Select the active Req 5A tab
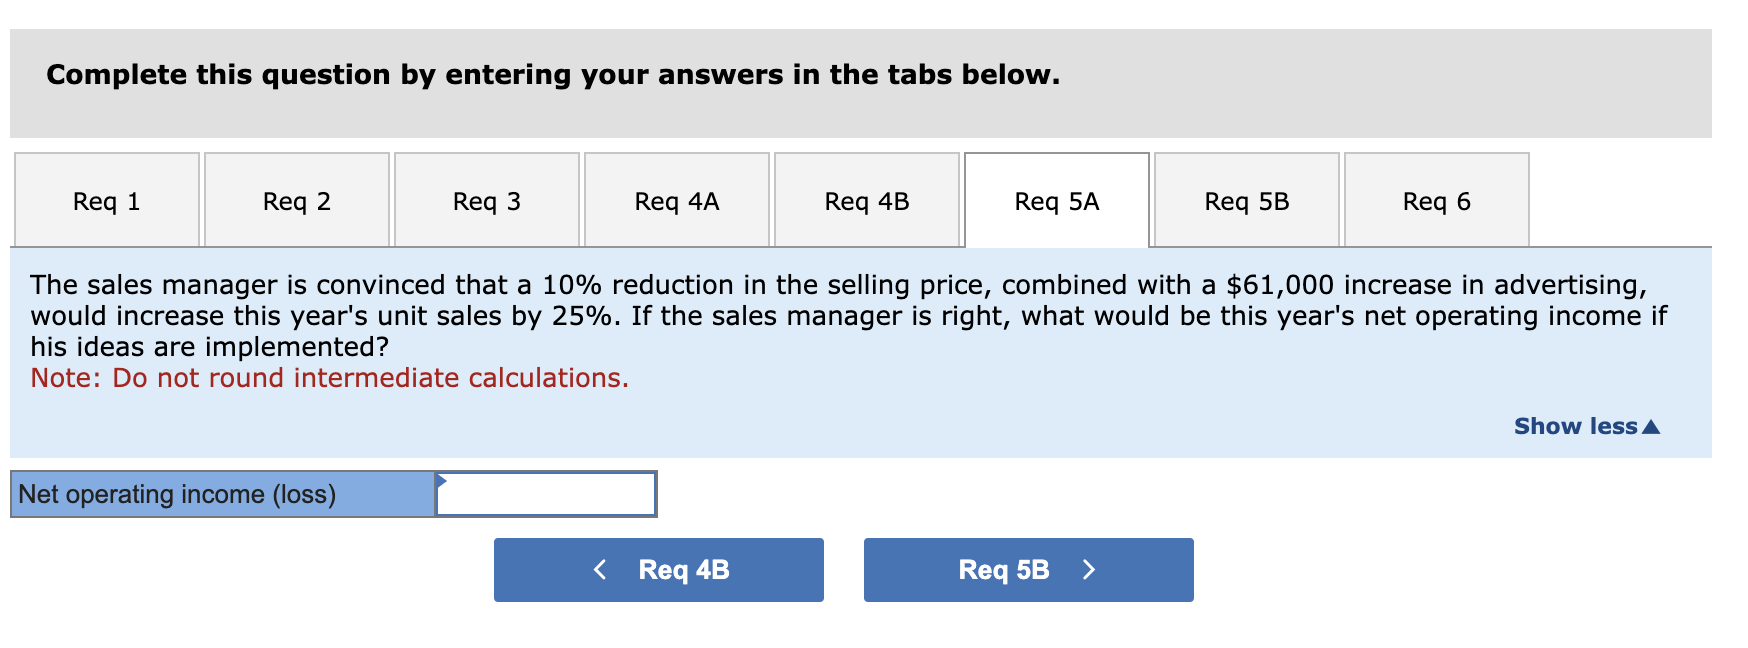This screenshot has height=648, width=1748. tap(1056, 200)
